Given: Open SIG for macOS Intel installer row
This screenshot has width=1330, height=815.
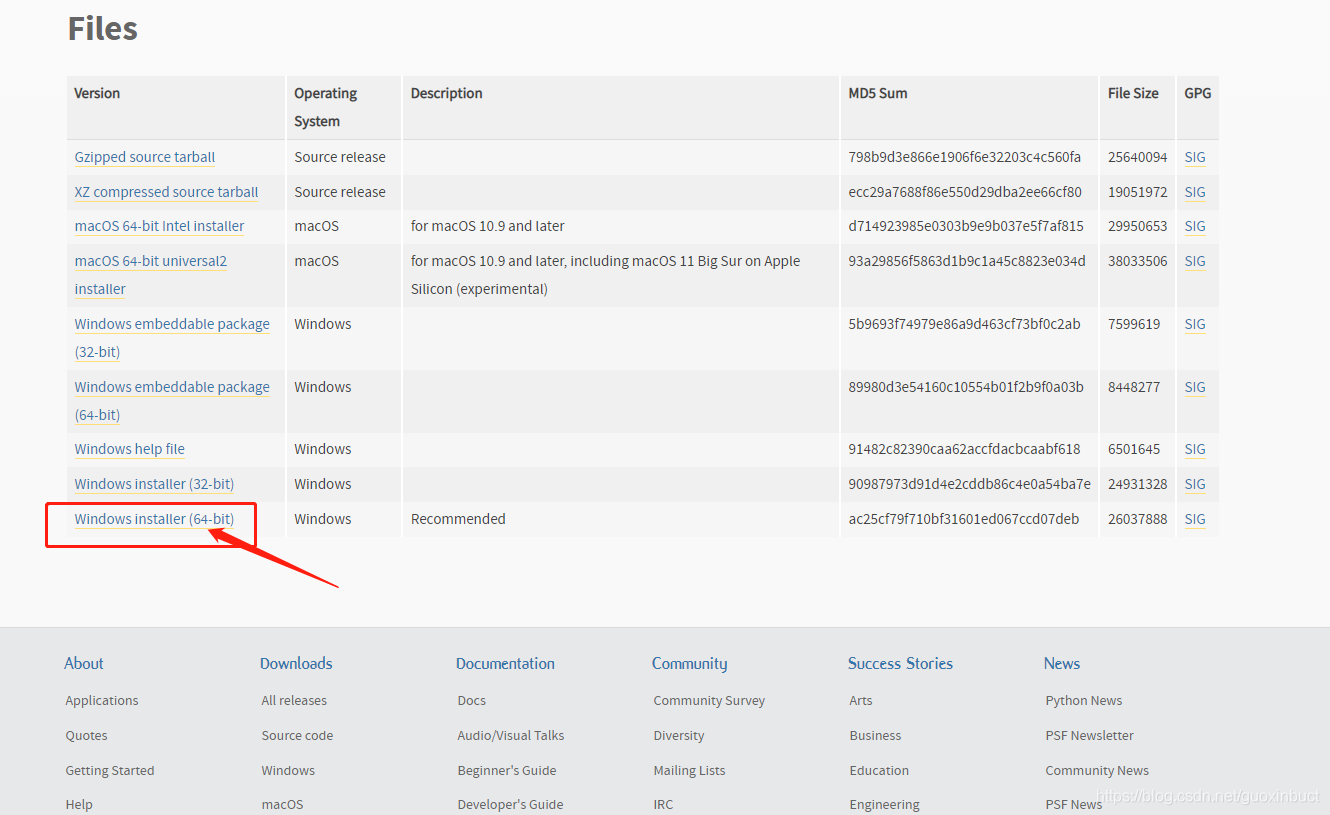Looking at the screenshot, I should click(1195, 226).
